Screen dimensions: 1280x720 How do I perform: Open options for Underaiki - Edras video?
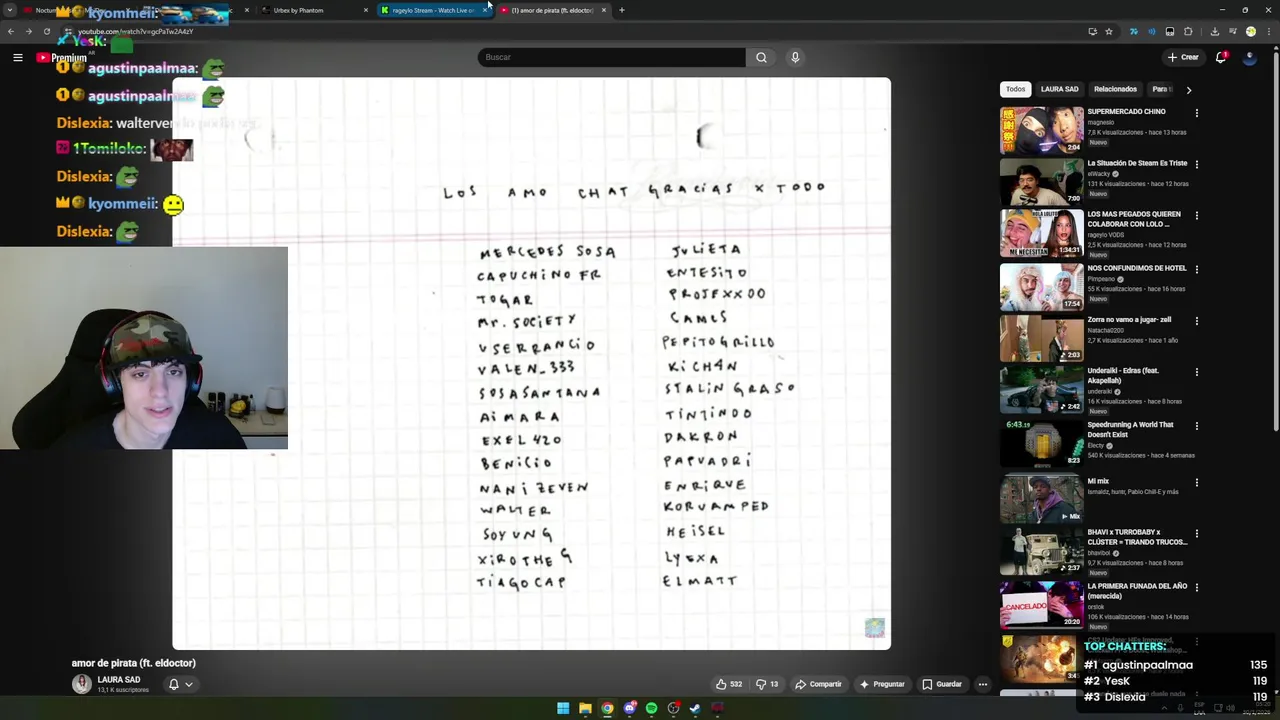1196,372
